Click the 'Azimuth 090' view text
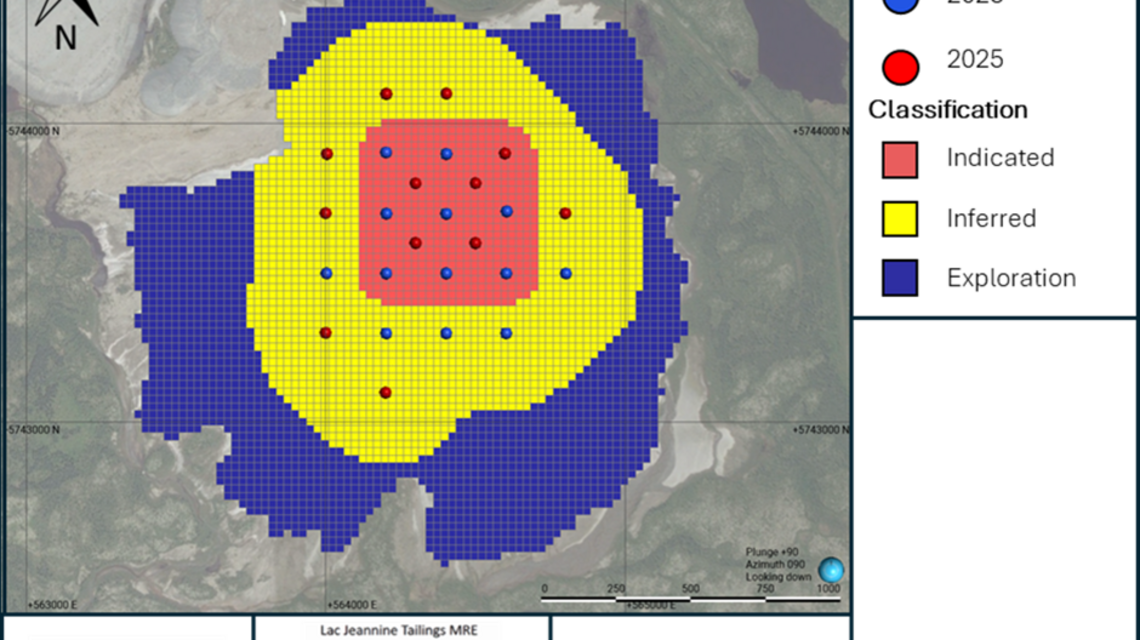 (x=775, y=564)
